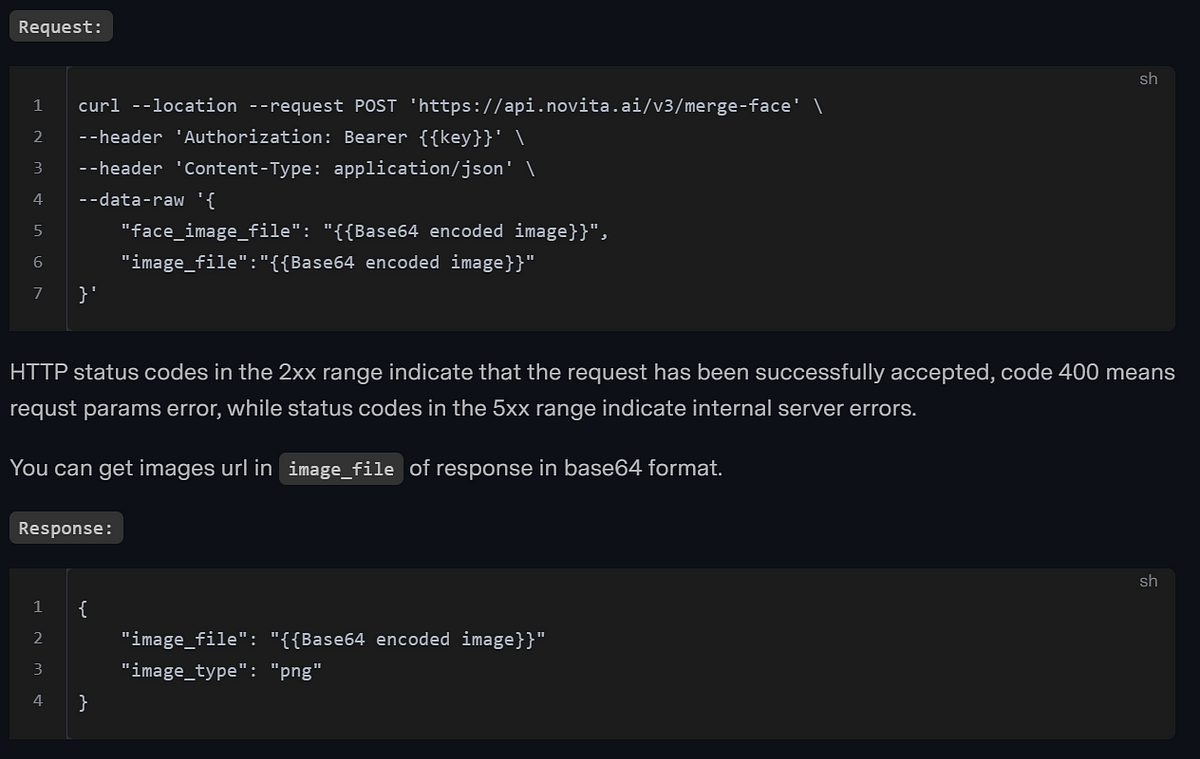Viewport: 1200px width, 759px height.
Task: Click closing brace on response line 4
Action: [84, 703]
